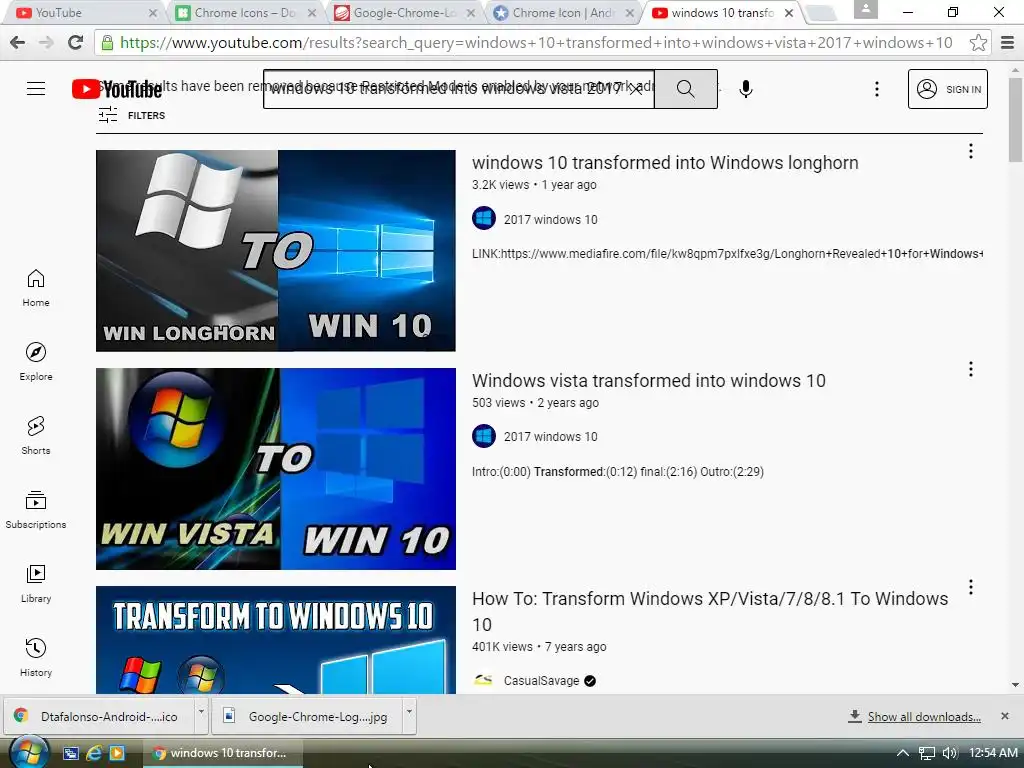Clear the search box text with X
This screenshot has height=768, width=1024.
click(635, 89)
